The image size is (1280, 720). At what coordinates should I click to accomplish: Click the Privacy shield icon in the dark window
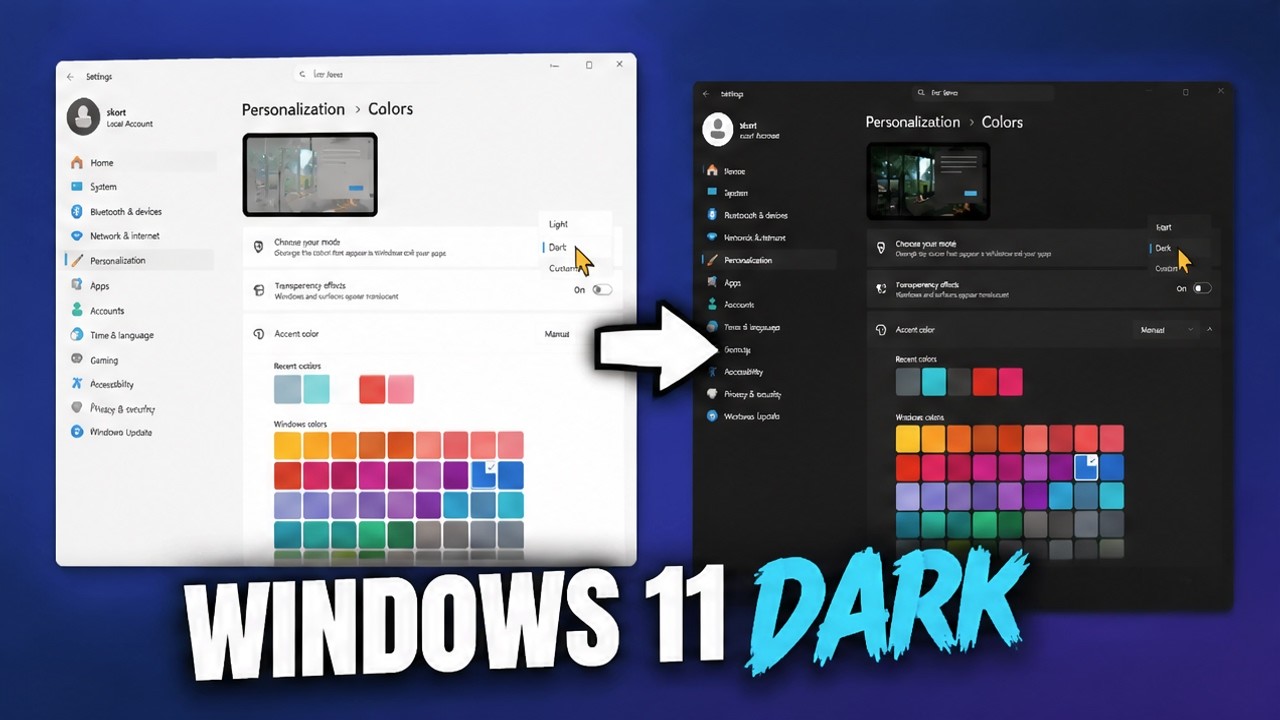pyautogui.click(x=712, y=394)
